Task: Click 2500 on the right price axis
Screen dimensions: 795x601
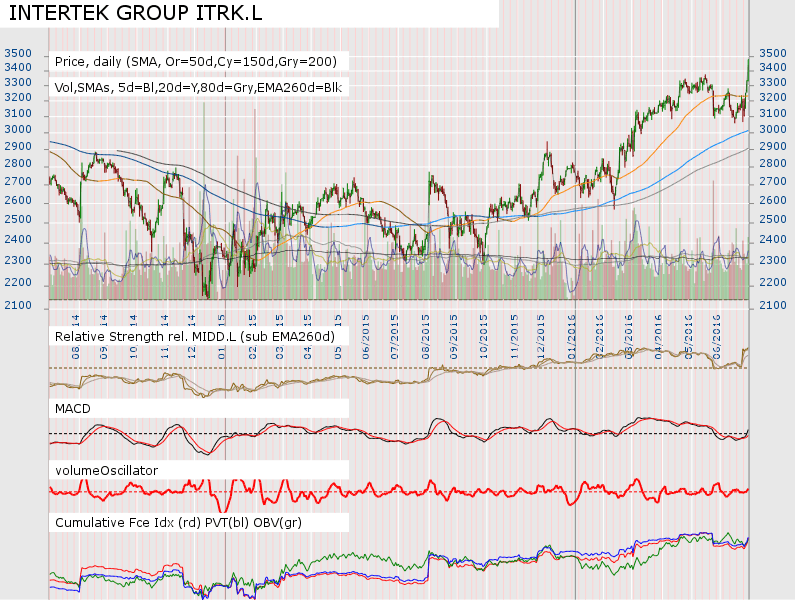Action: 773,220
